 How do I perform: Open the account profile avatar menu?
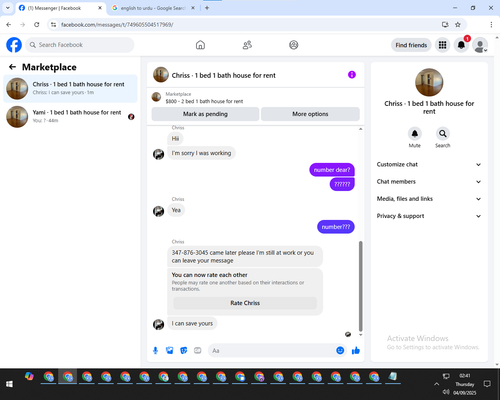click(x=480, y=45)
